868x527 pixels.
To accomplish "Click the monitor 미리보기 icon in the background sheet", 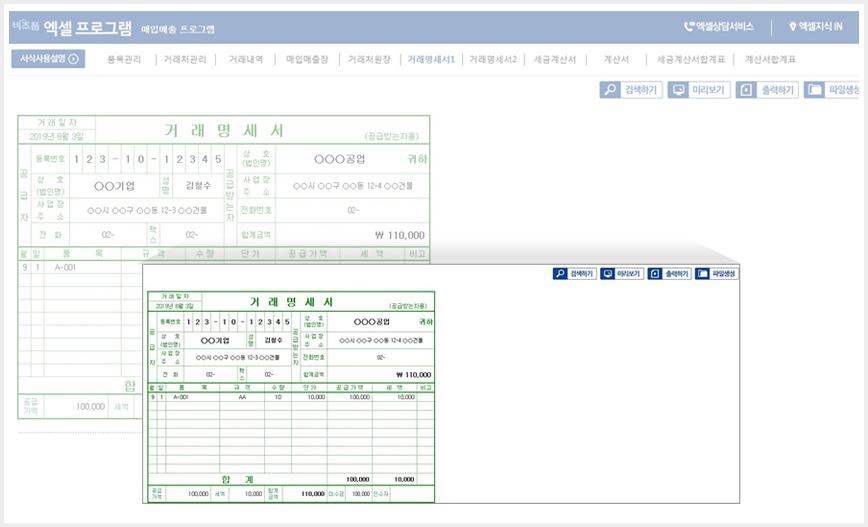I will 678,90.
